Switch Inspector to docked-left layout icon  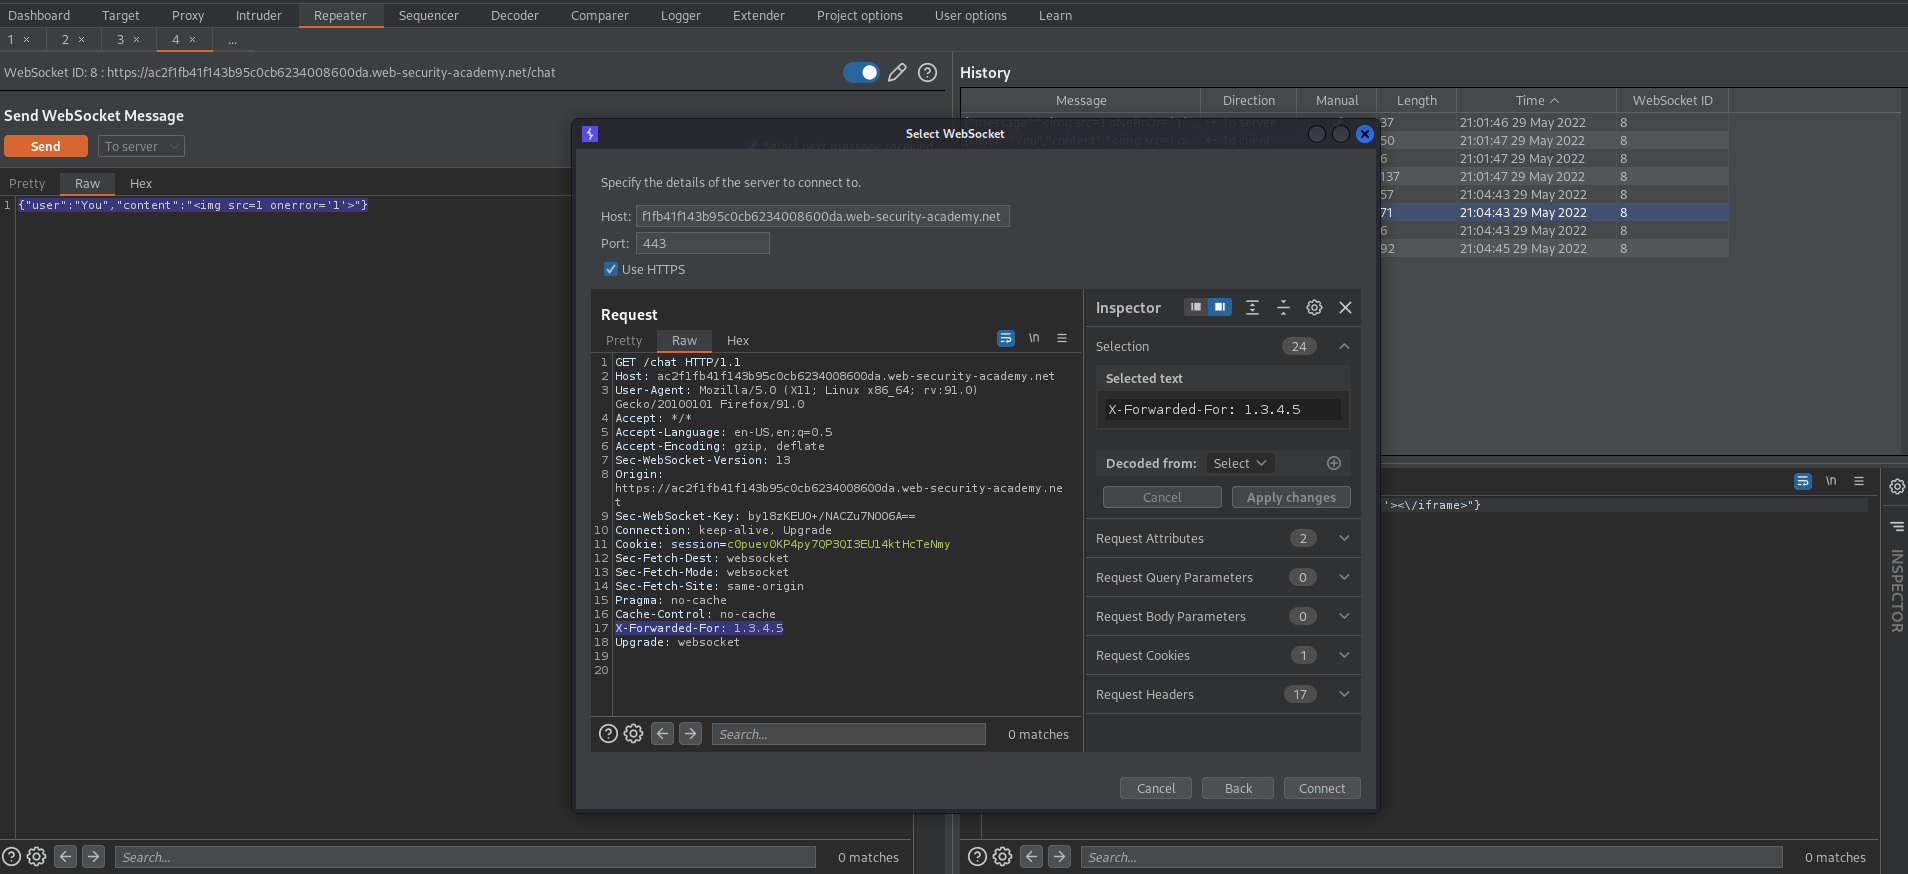tap(1195, 307)
